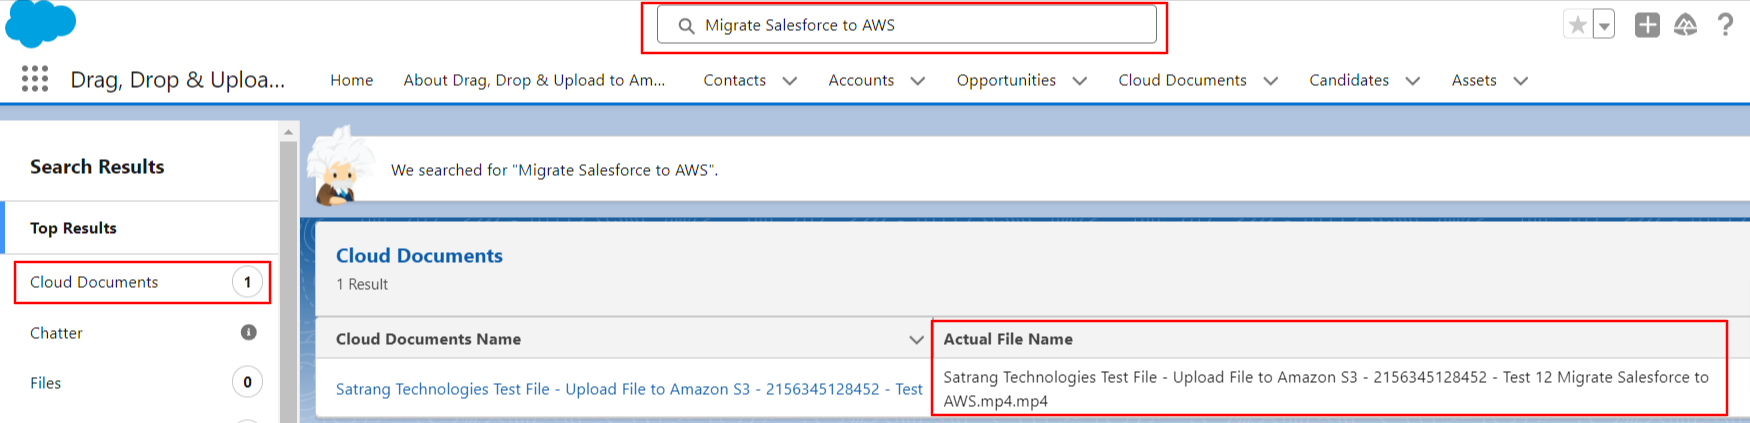
Task: Expand the Accounts tab dropdown chevron
Action: coord(918,81)
